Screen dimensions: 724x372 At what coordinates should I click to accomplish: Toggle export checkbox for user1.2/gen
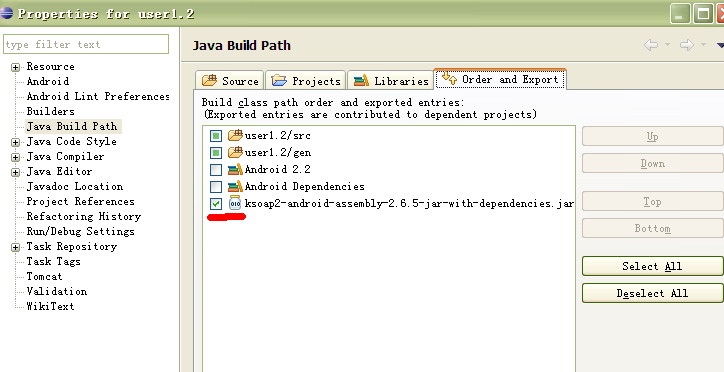pos(216,153)
